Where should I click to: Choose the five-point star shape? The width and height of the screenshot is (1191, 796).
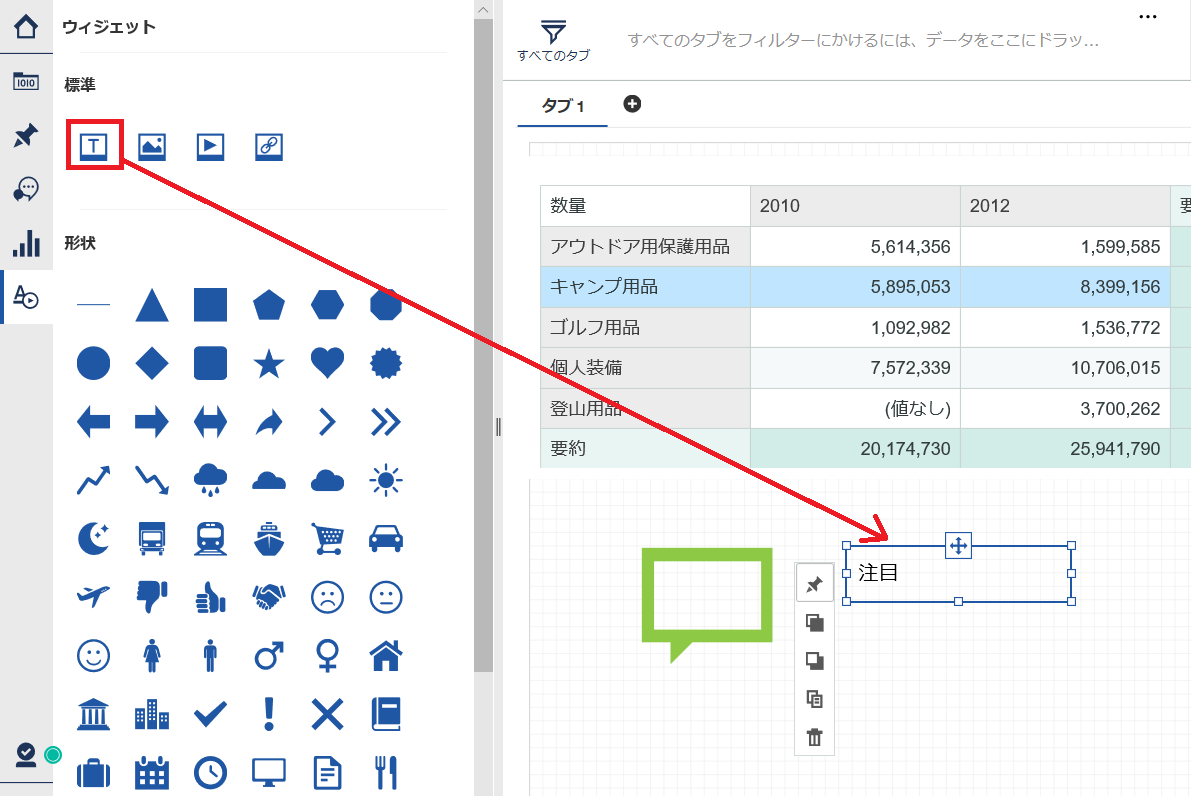click(269, 364)
